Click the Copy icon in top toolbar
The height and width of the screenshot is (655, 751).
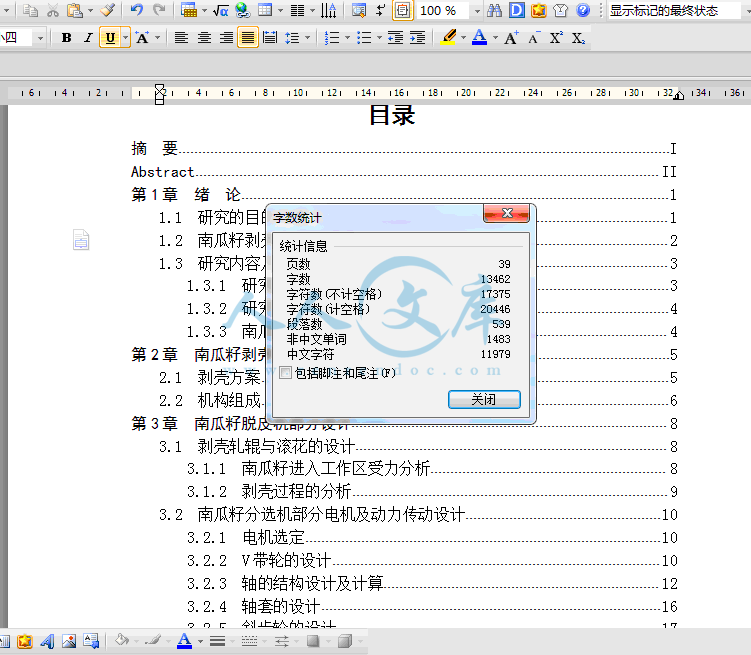click(31, 10)
